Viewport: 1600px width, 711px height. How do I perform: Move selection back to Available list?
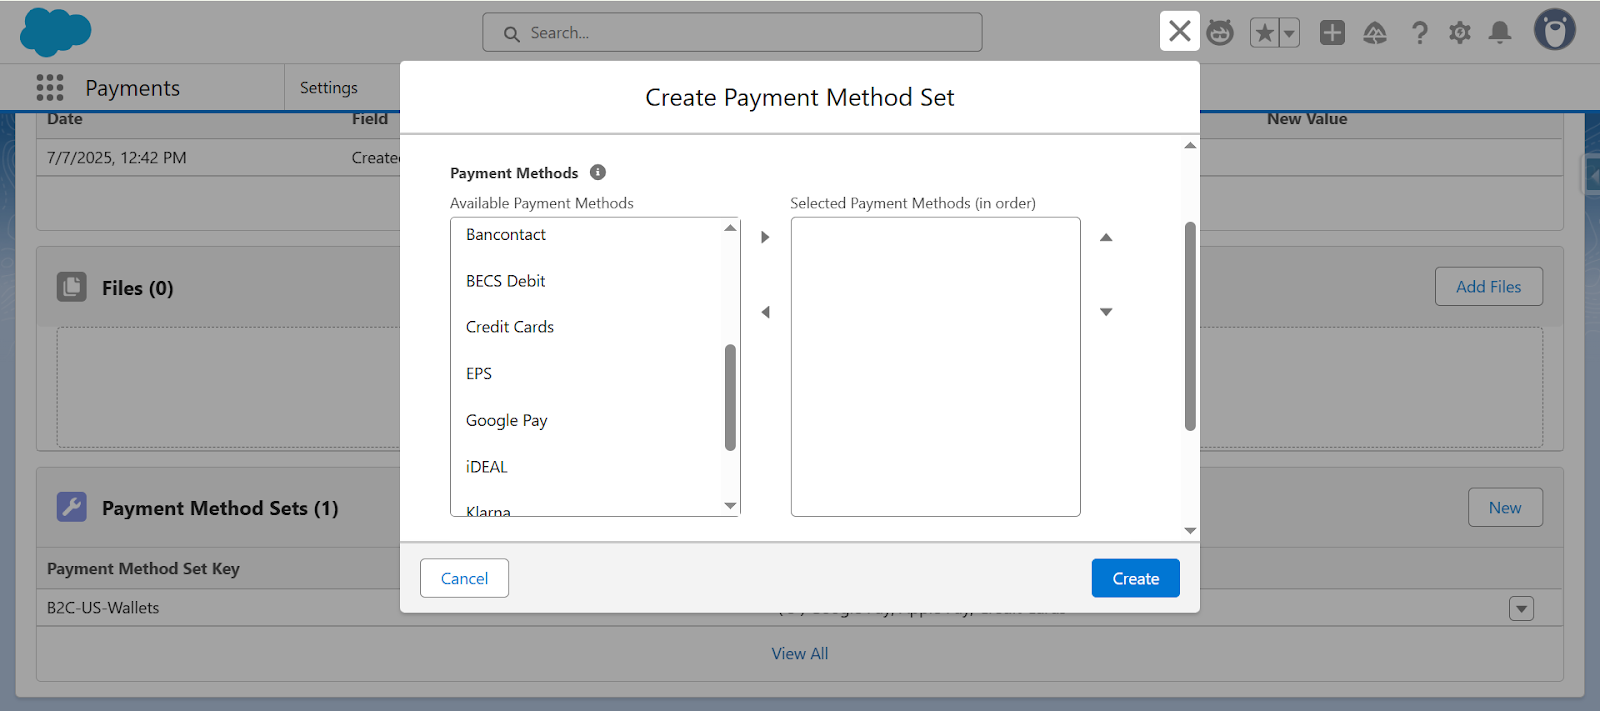point(765,312)
